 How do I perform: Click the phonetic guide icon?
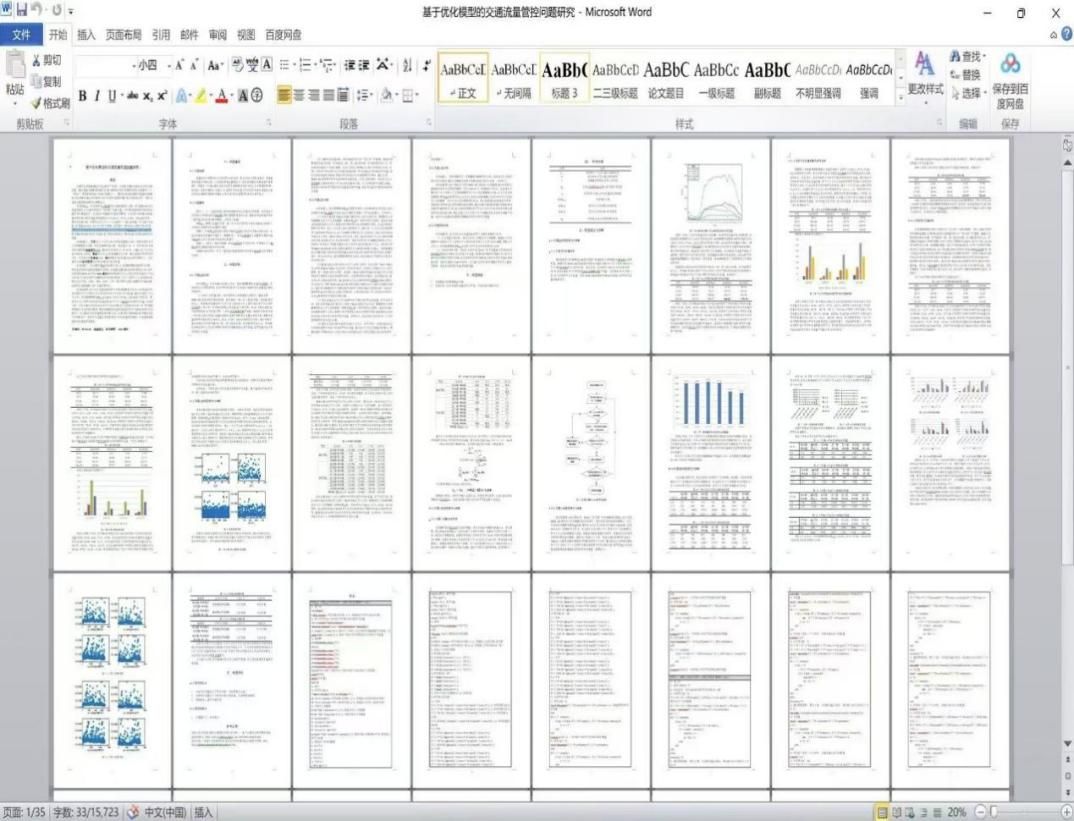tap(253, 65)
